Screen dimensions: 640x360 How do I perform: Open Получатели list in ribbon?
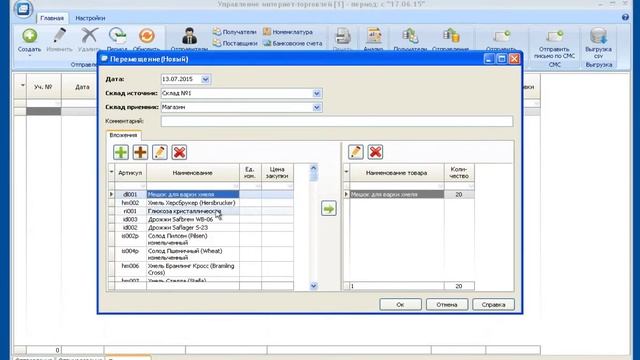tap(235, 32)
